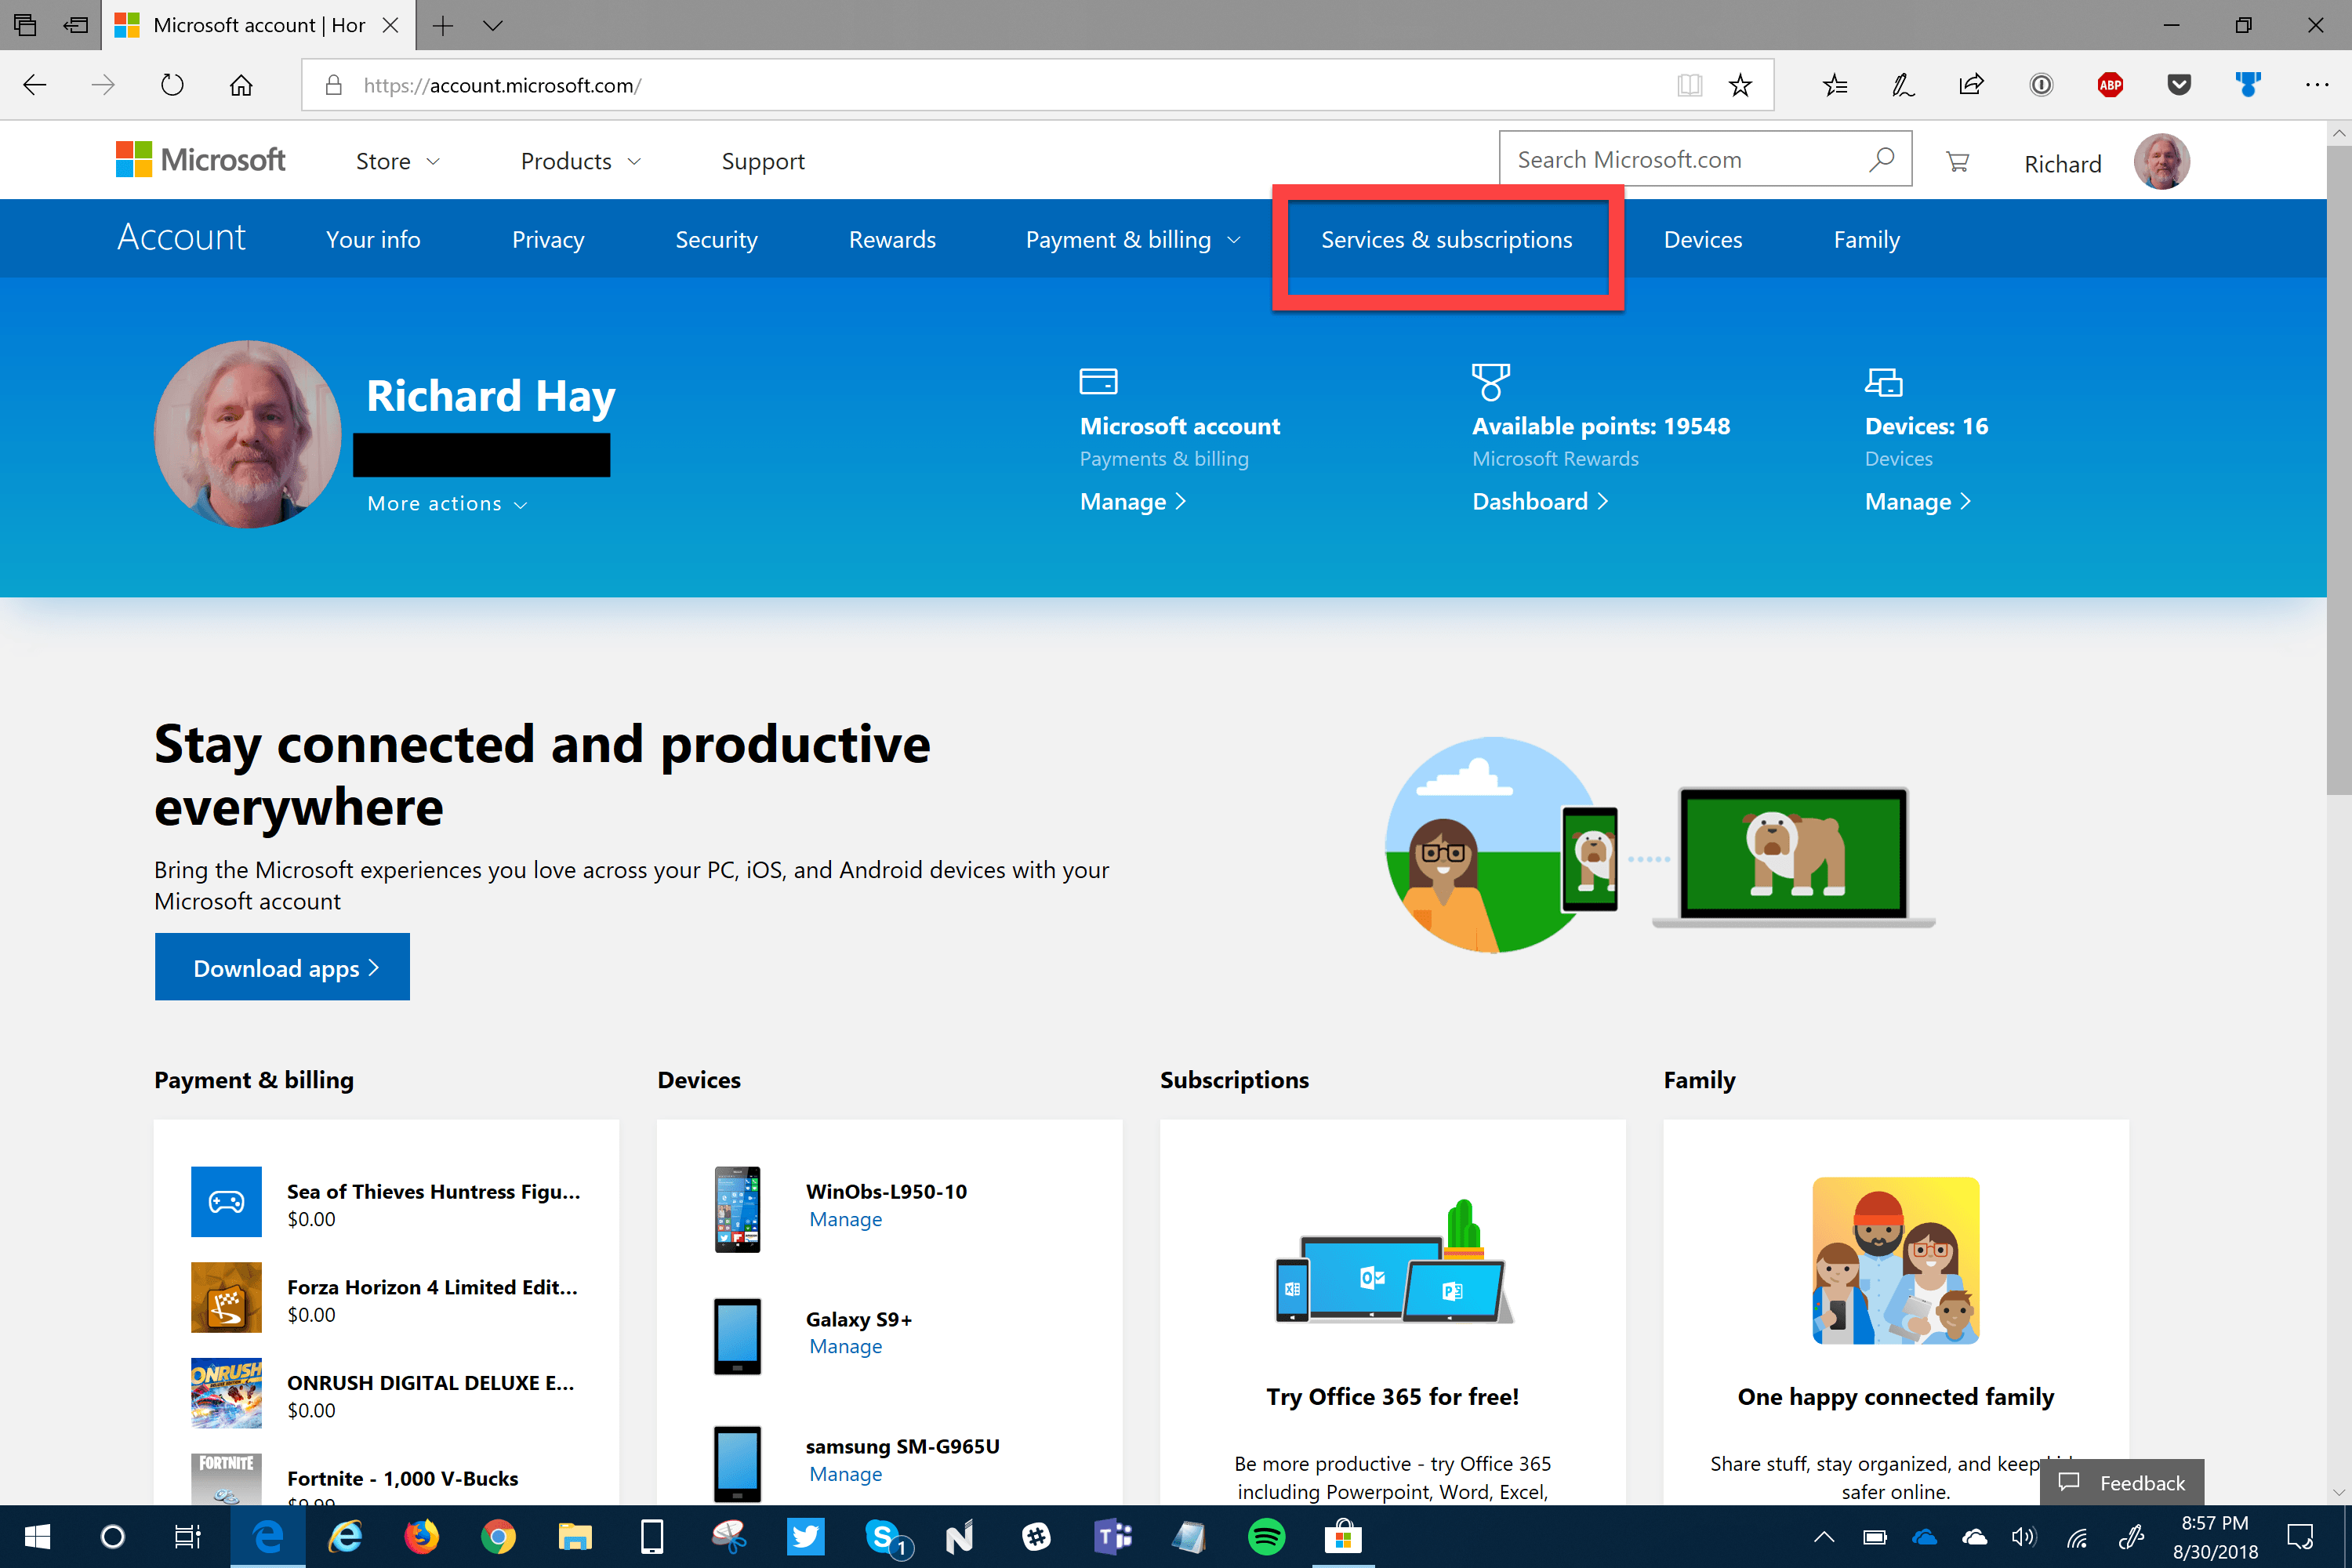Screen dimensions: 2352x1568
Task: Open the shopping cart in the Microsoft header
Action: (x=1958, y=160)
